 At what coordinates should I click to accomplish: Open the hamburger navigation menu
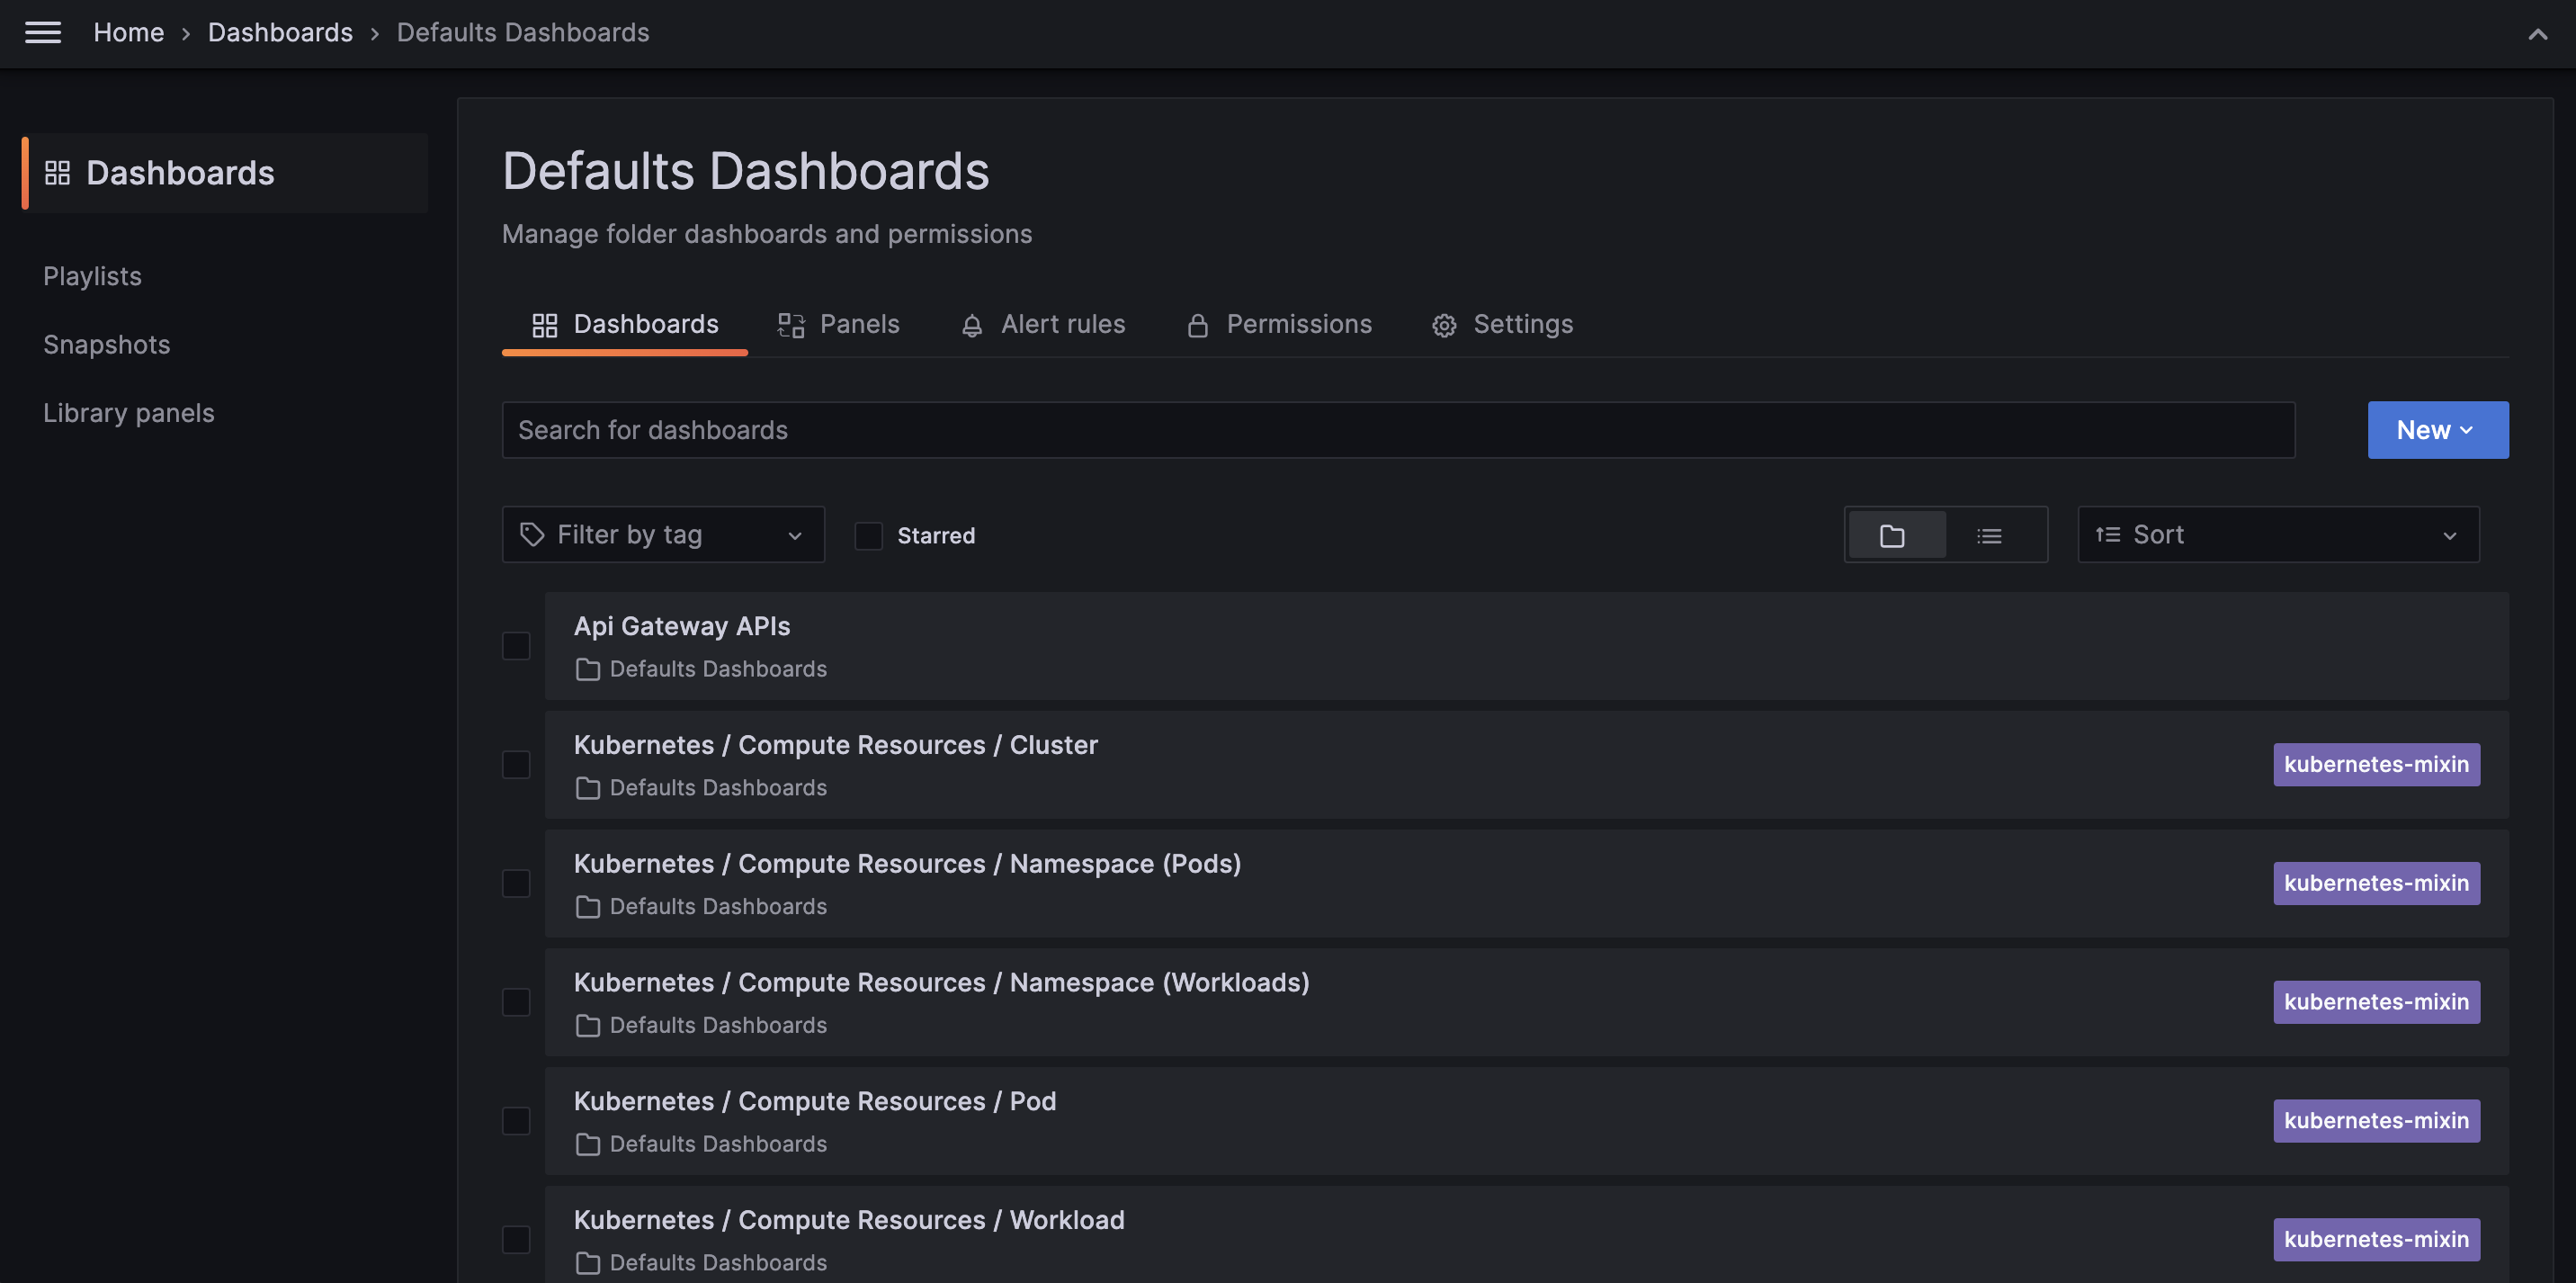(43, 32)
